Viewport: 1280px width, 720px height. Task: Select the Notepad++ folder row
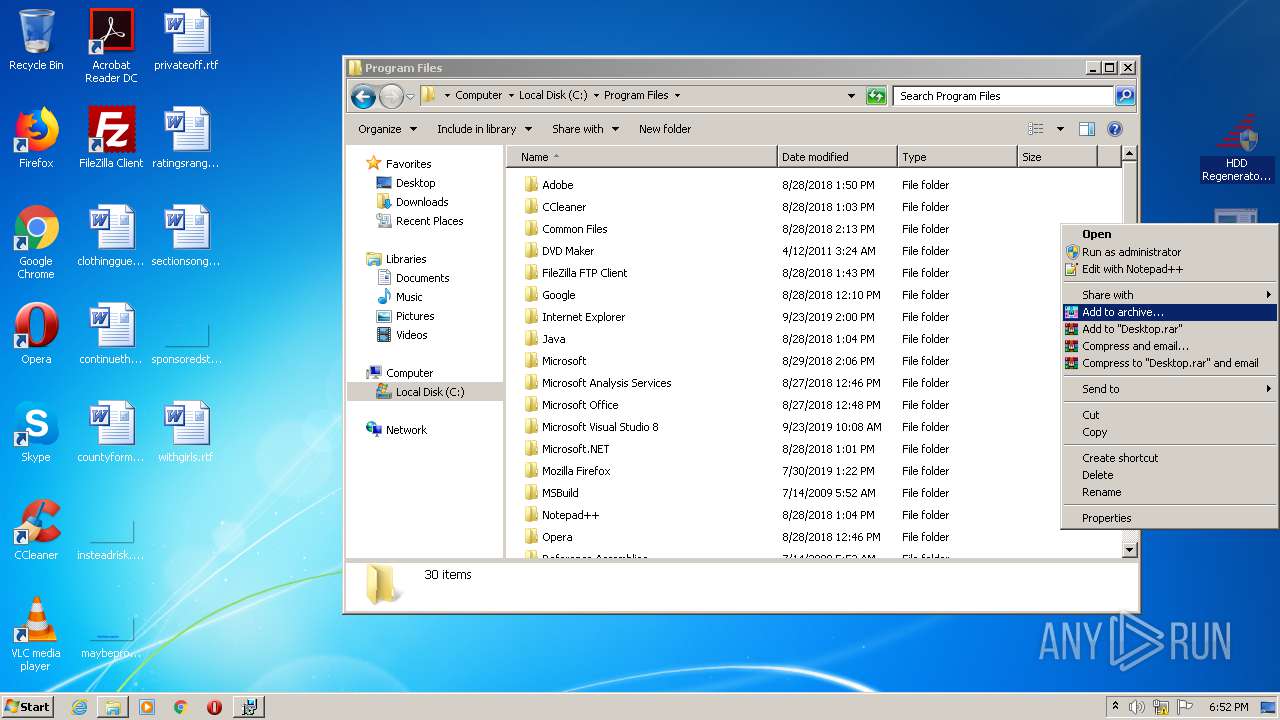coord(815,515)
